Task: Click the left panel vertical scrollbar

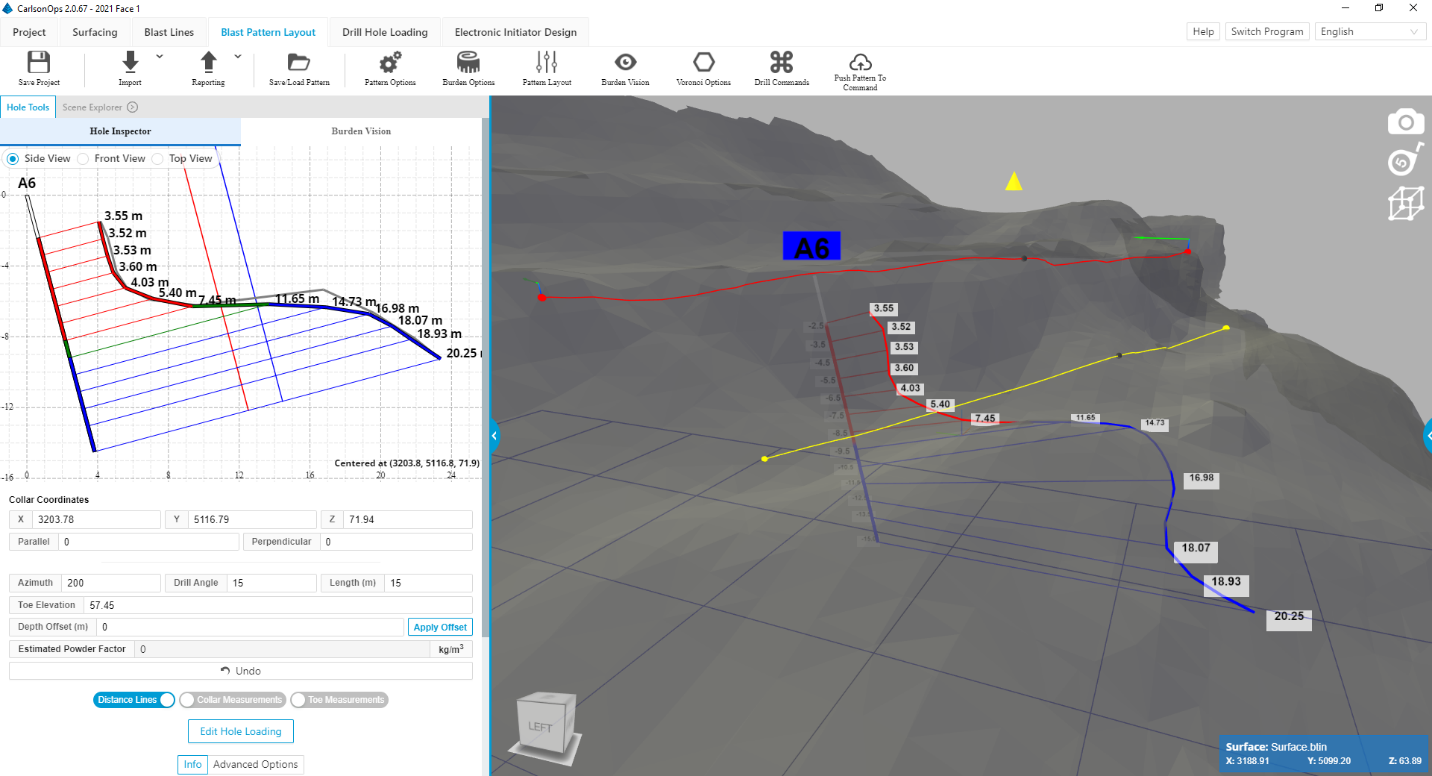Action: [x=485, y=380]
